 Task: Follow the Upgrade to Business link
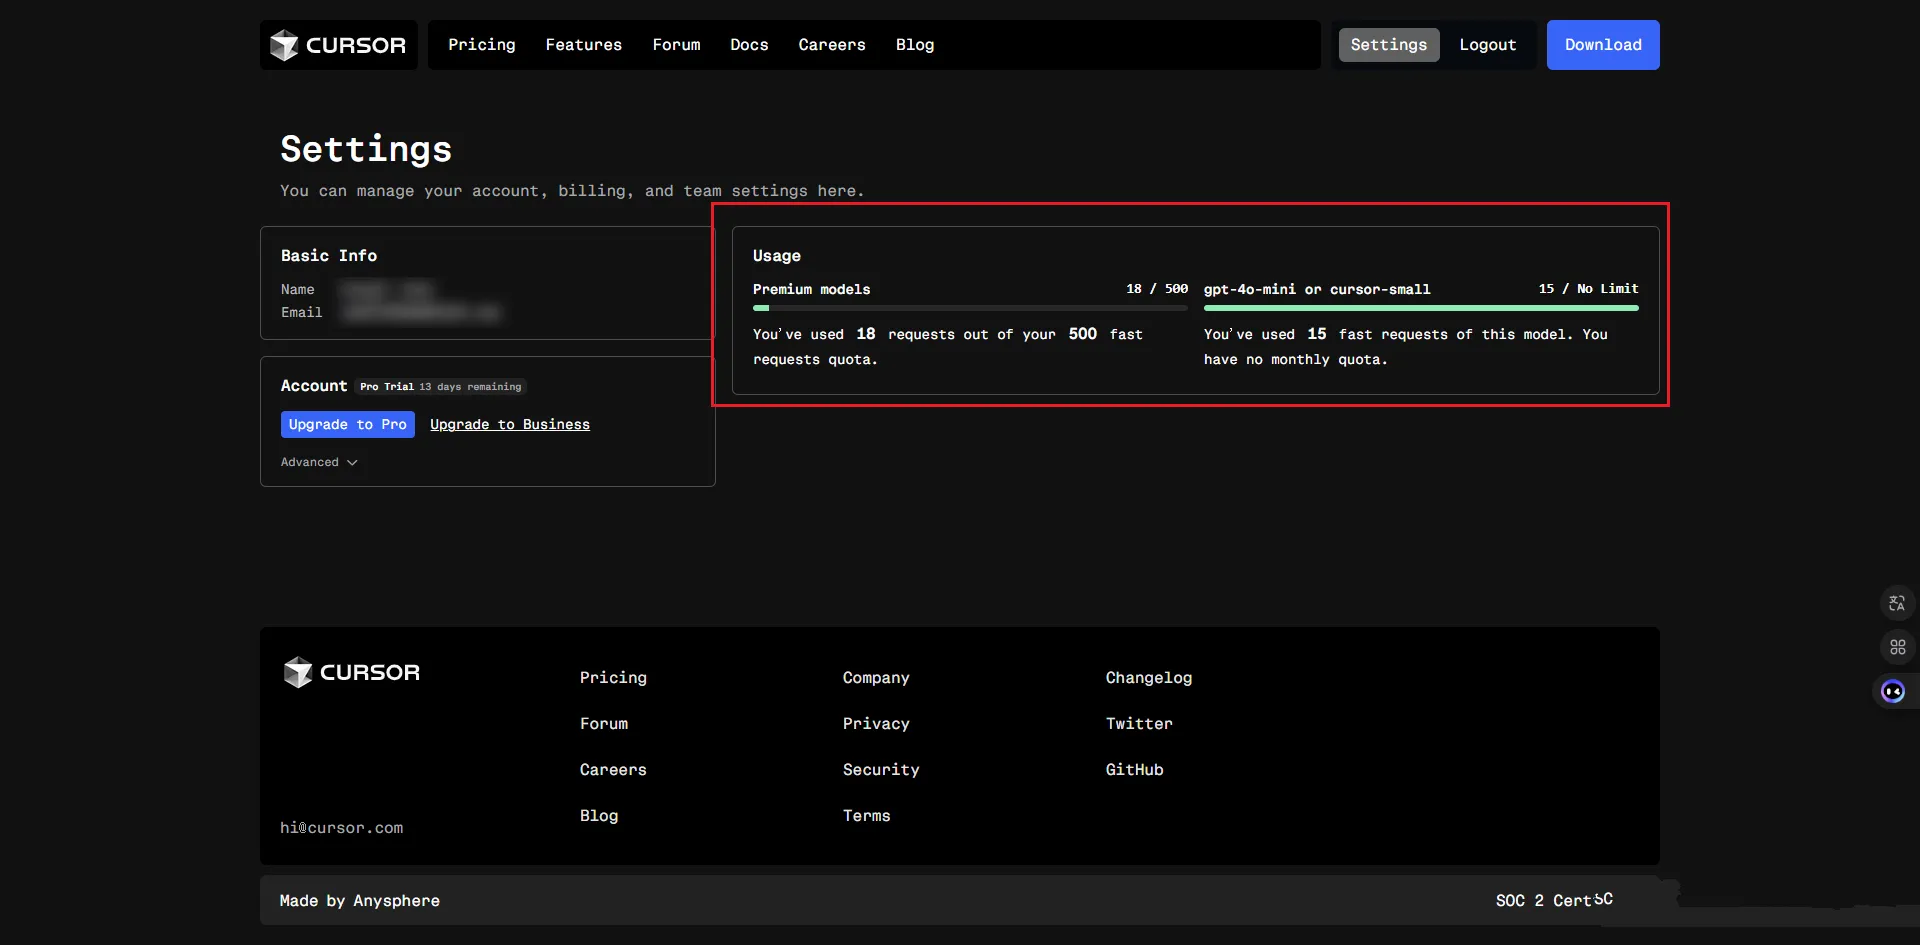pos(509,424)
